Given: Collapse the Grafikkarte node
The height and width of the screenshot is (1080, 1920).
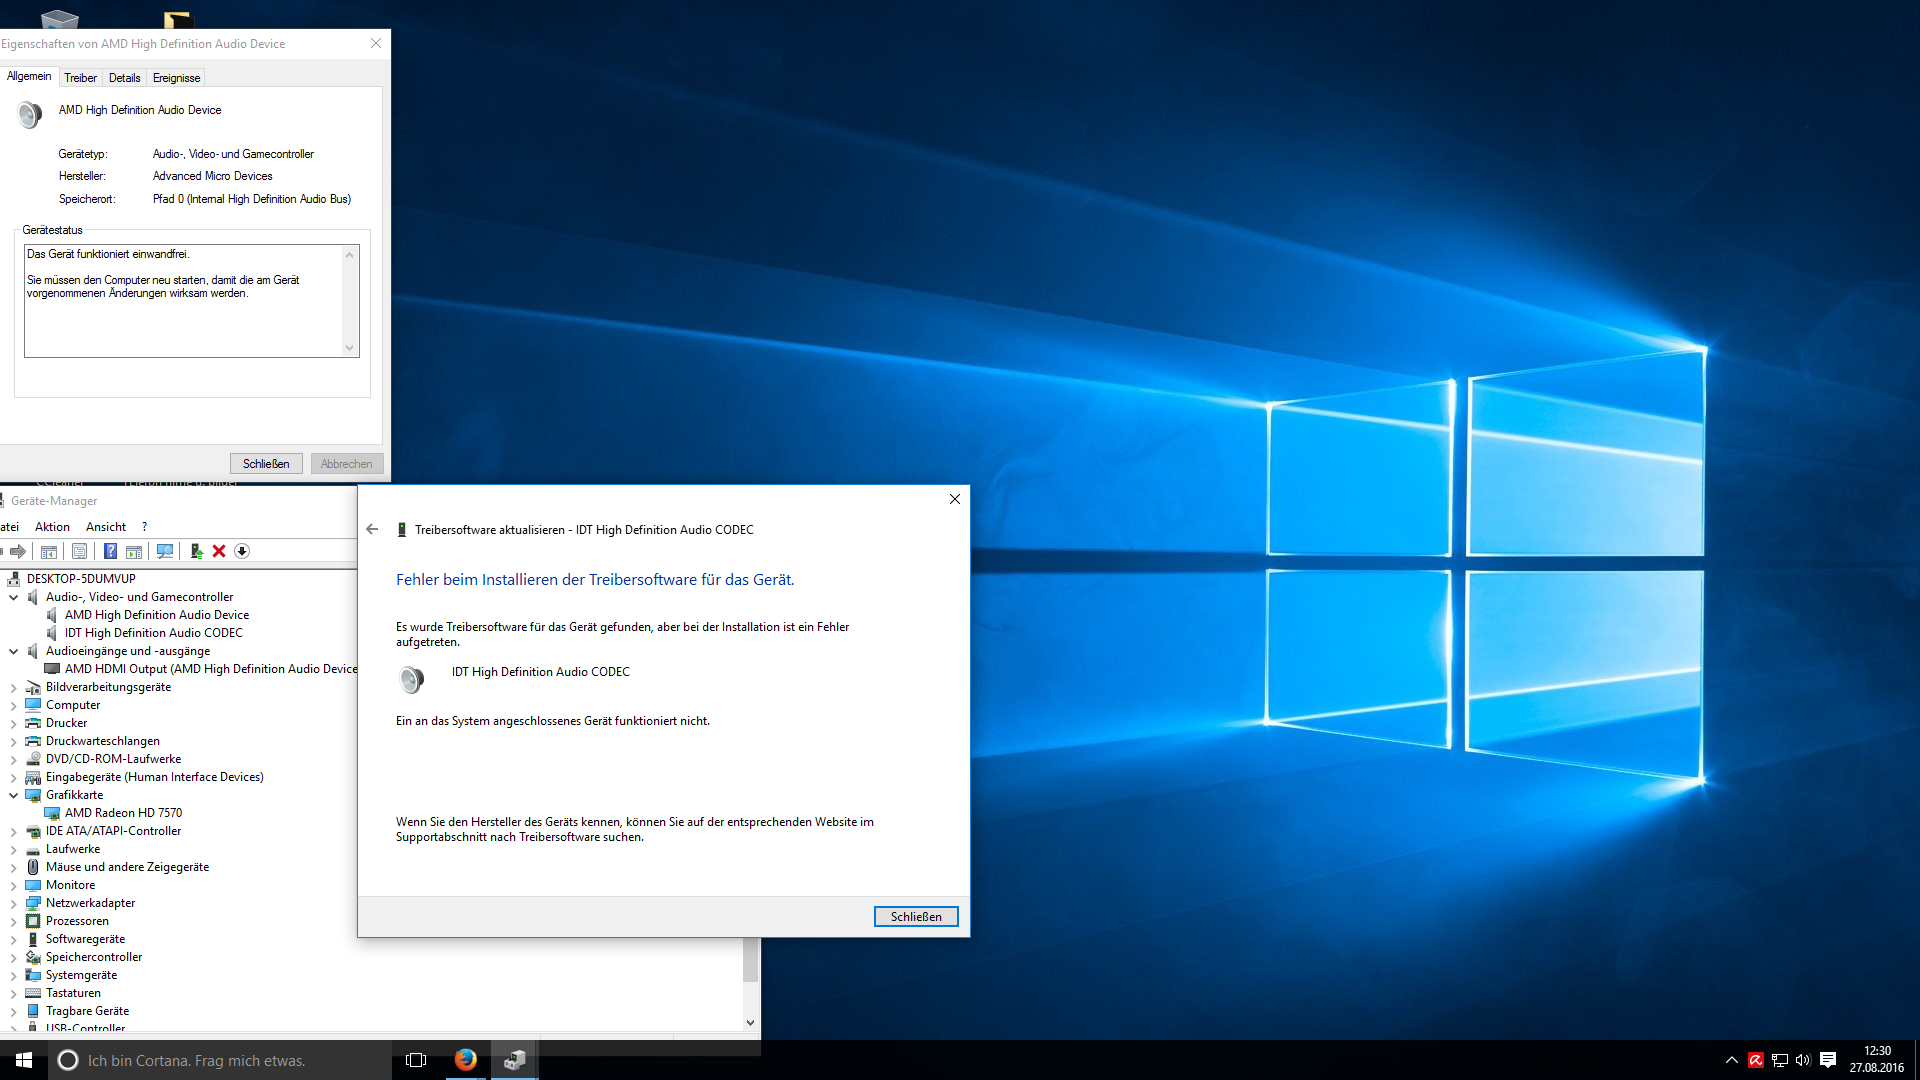Looking at the screenshot, I should [x=14, y=795].
